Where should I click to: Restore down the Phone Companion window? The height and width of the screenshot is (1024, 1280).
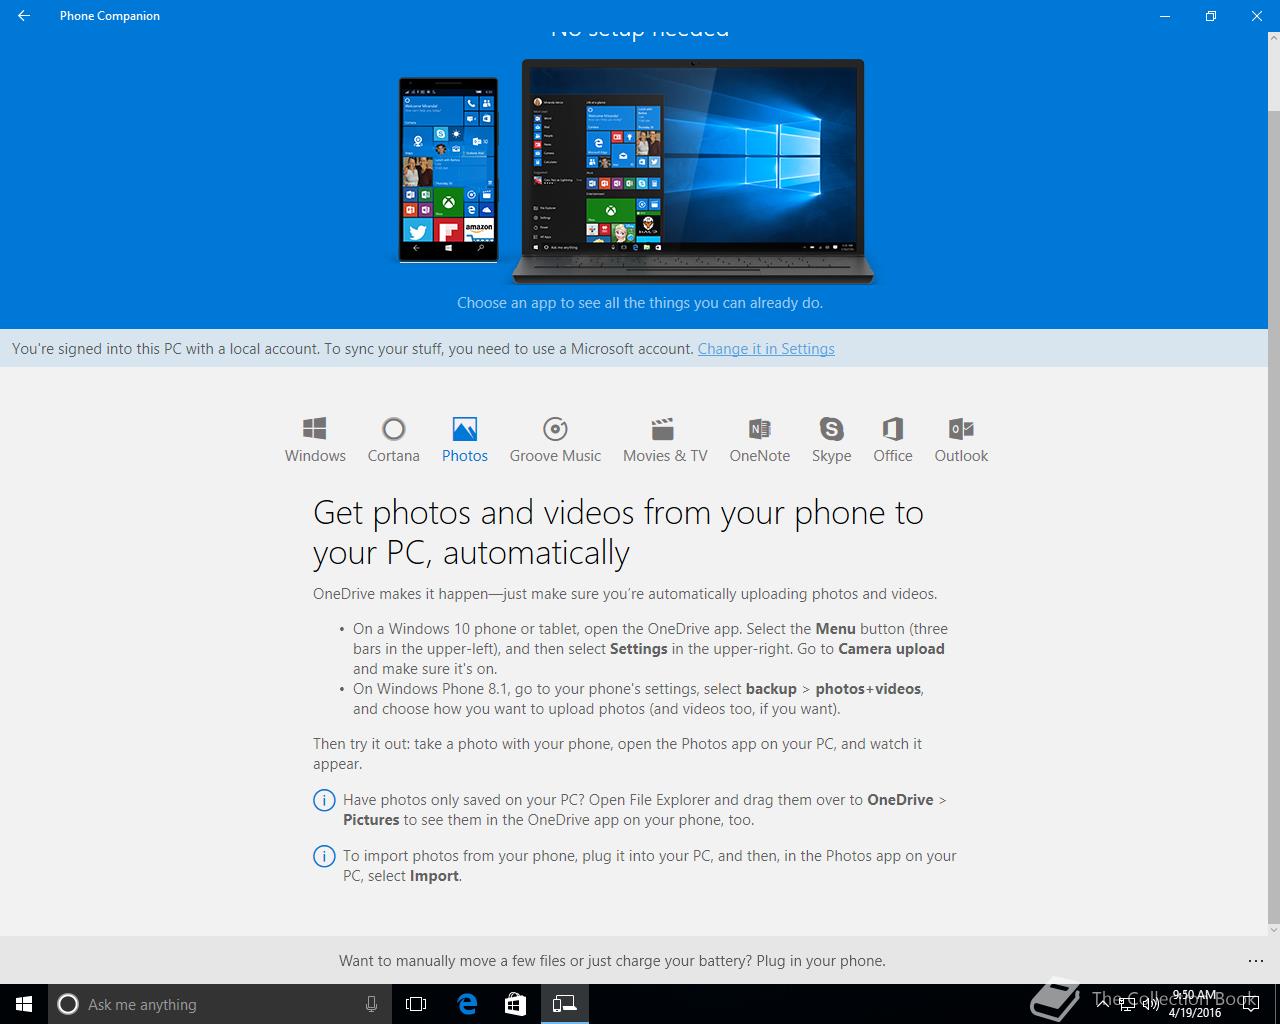[1211, 16]
